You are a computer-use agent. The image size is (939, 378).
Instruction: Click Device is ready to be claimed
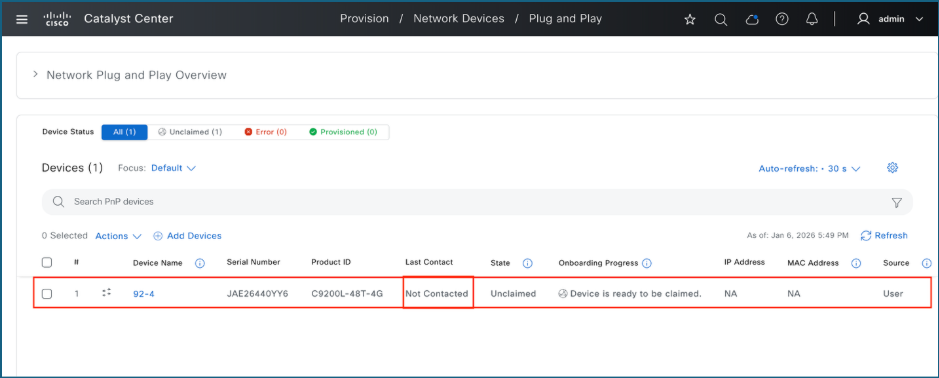pyautogui.click(x=629, y=294)
